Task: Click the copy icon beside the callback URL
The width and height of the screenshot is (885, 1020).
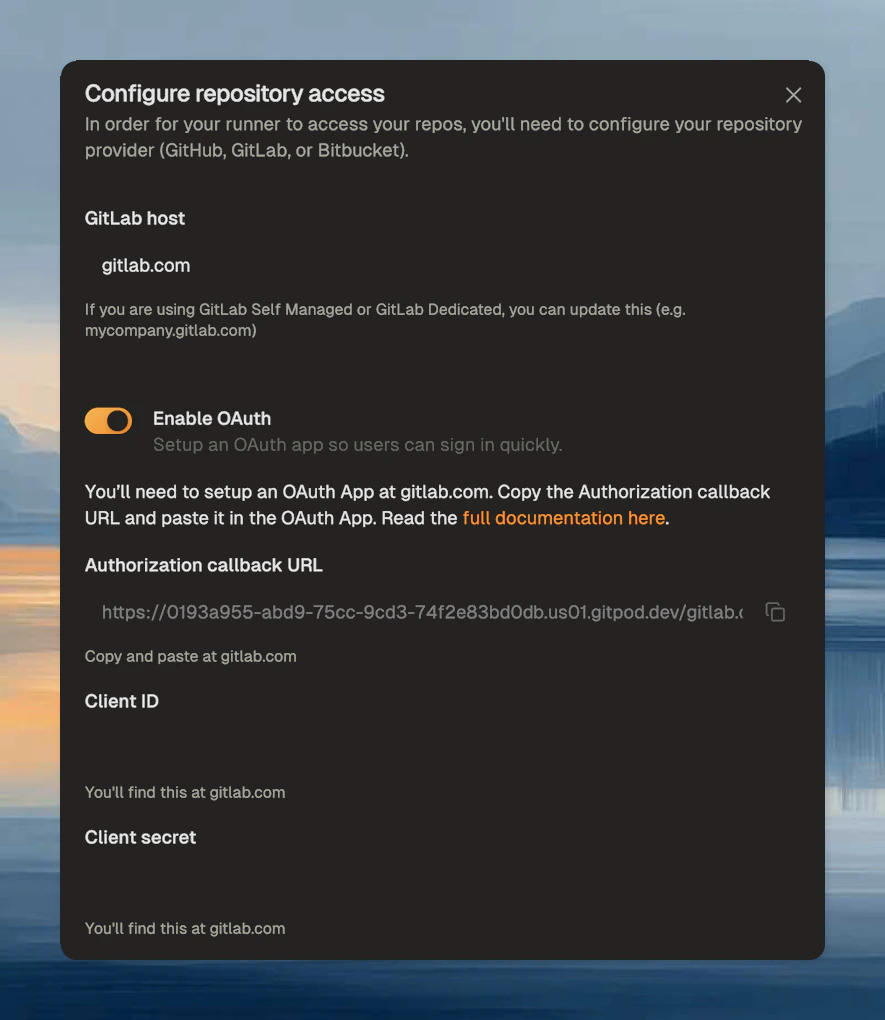Action: click(776, 611)
